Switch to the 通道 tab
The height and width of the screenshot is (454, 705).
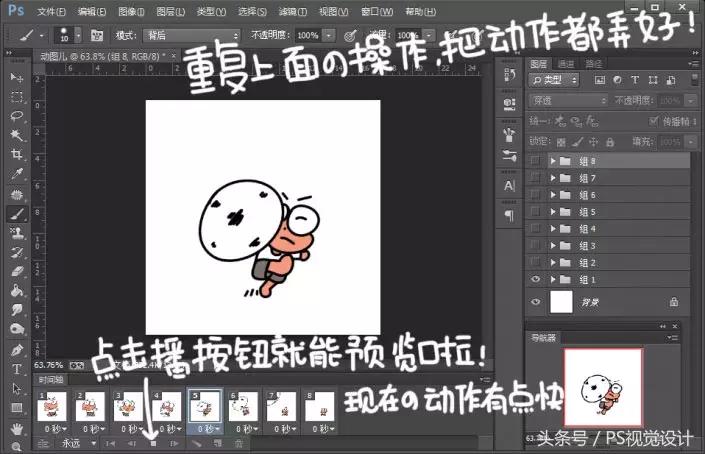pos(566,64)
